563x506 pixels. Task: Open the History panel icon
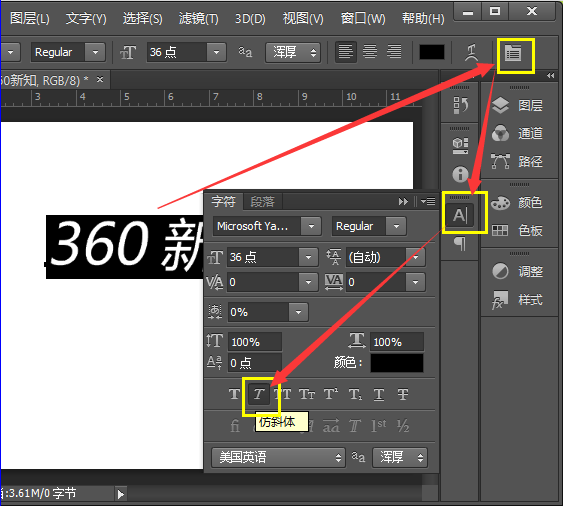(460, 105)
